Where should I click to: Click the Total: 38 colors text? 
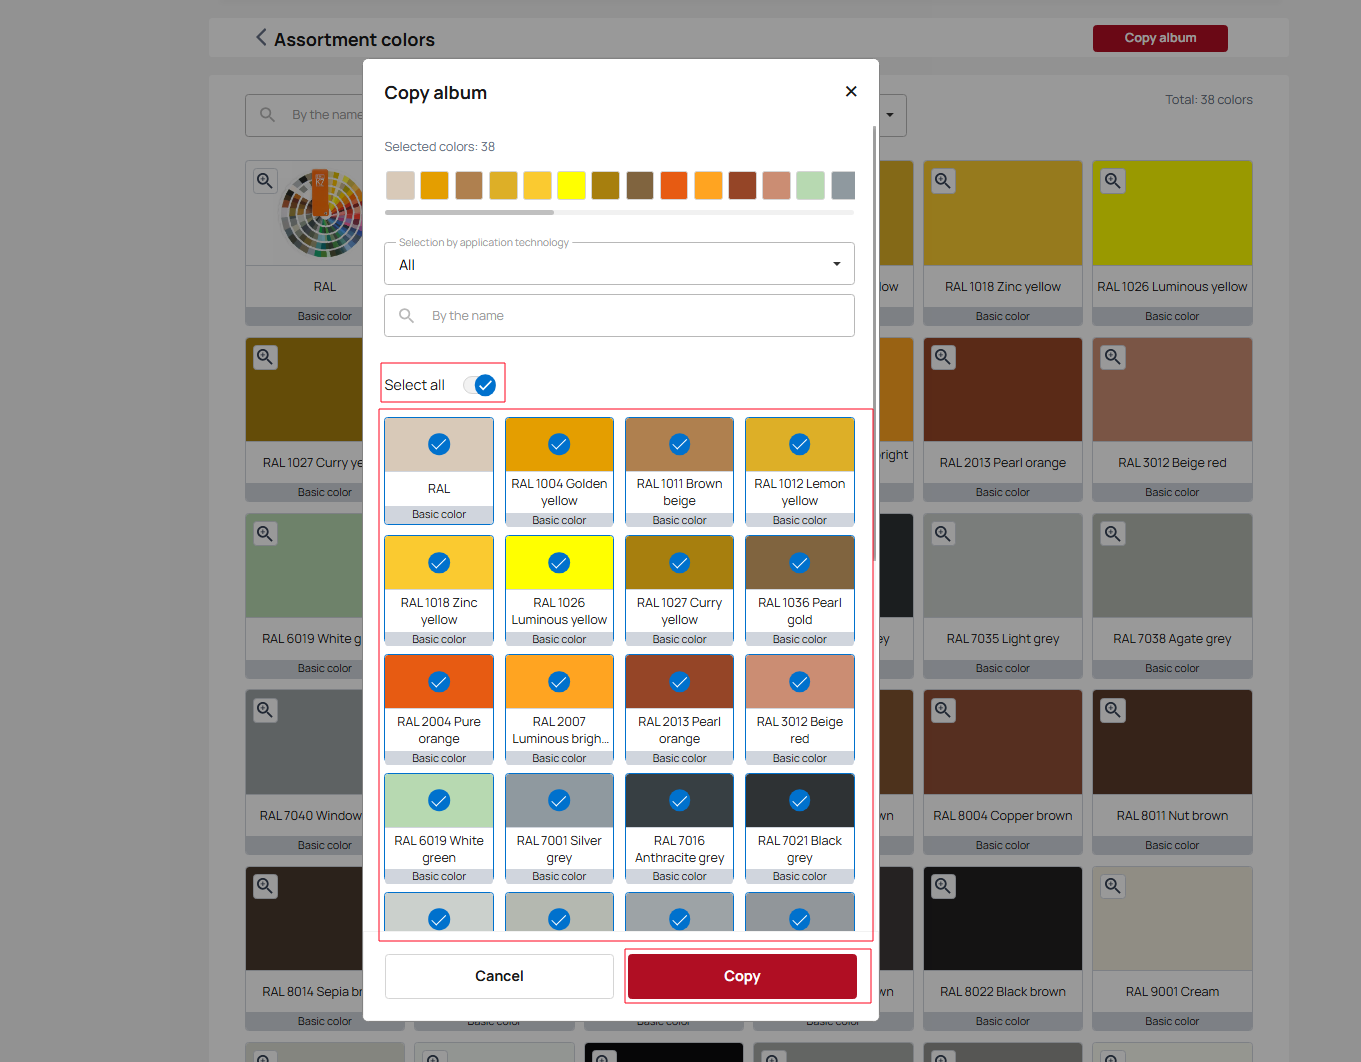tap(1208, 99)
